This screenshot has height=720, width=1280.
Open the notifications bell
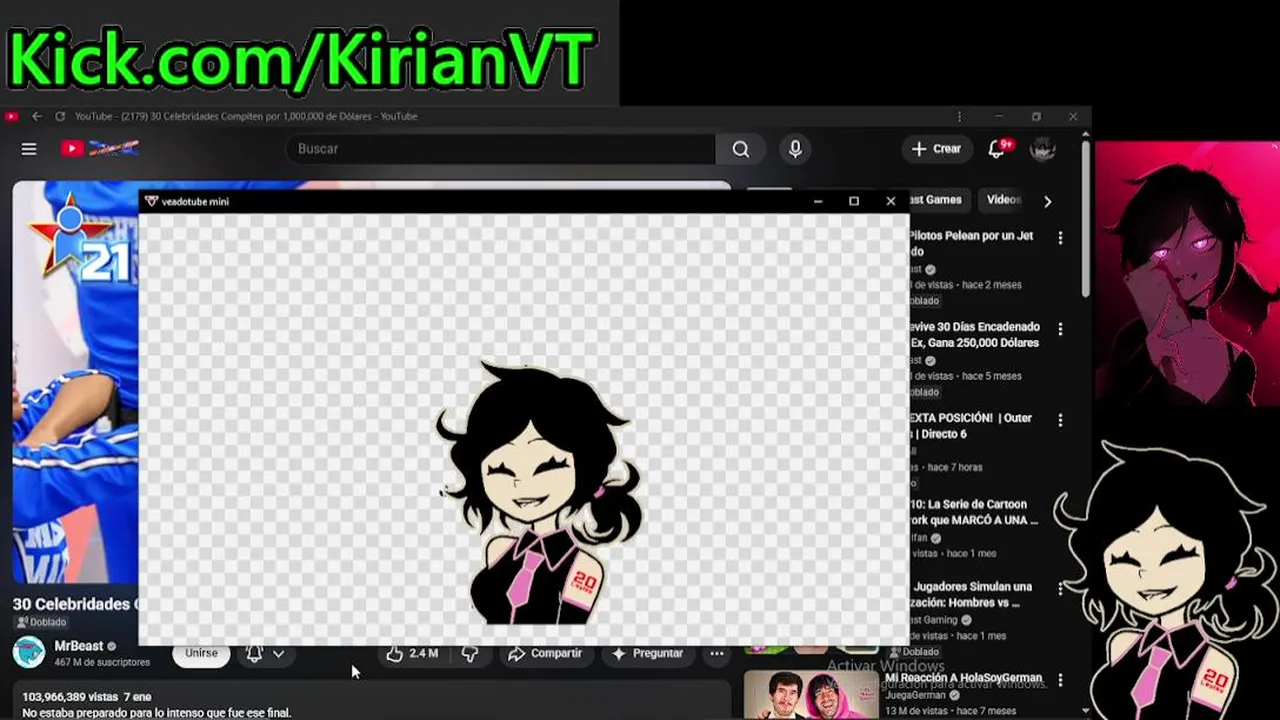[997, 149]
